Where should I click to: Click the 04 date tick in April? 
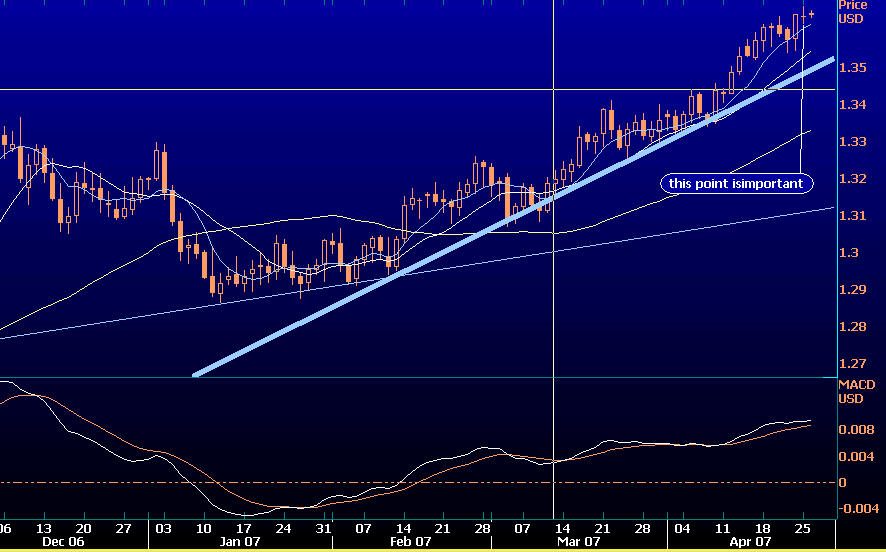coord(683,528)
